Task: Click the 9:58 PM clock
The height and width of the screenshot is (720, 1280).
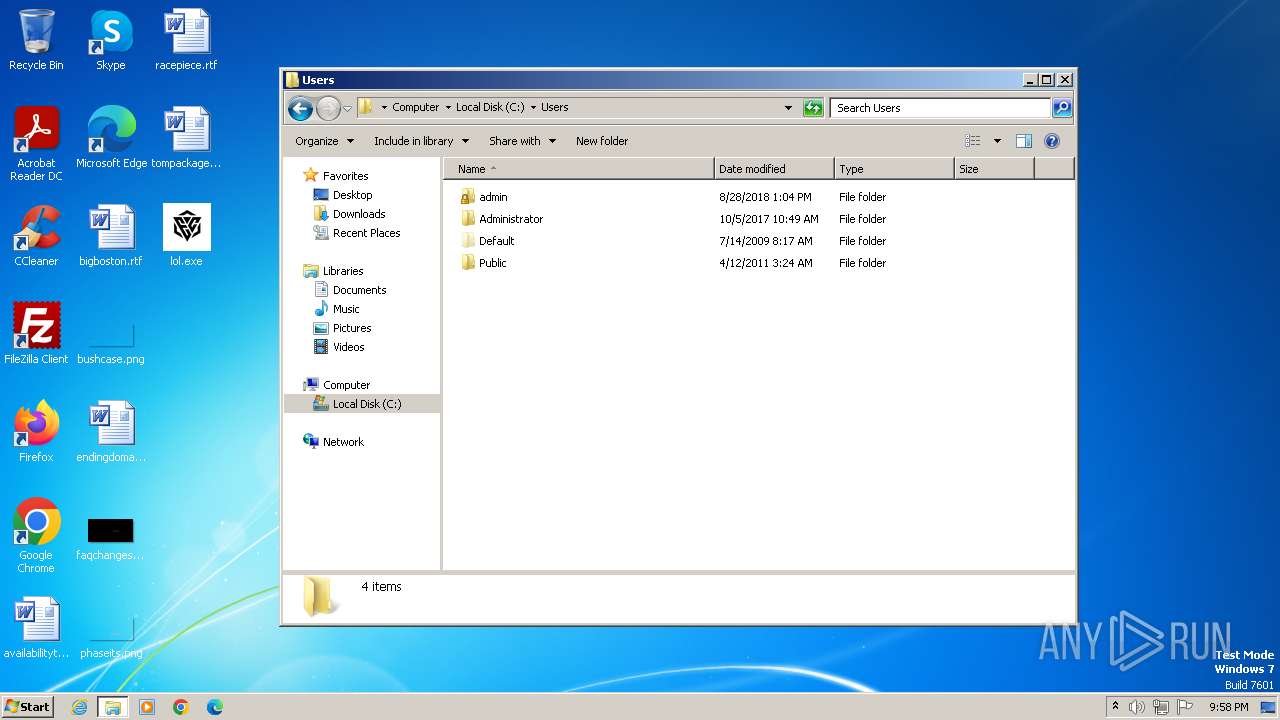Action: coord(1228,707)
